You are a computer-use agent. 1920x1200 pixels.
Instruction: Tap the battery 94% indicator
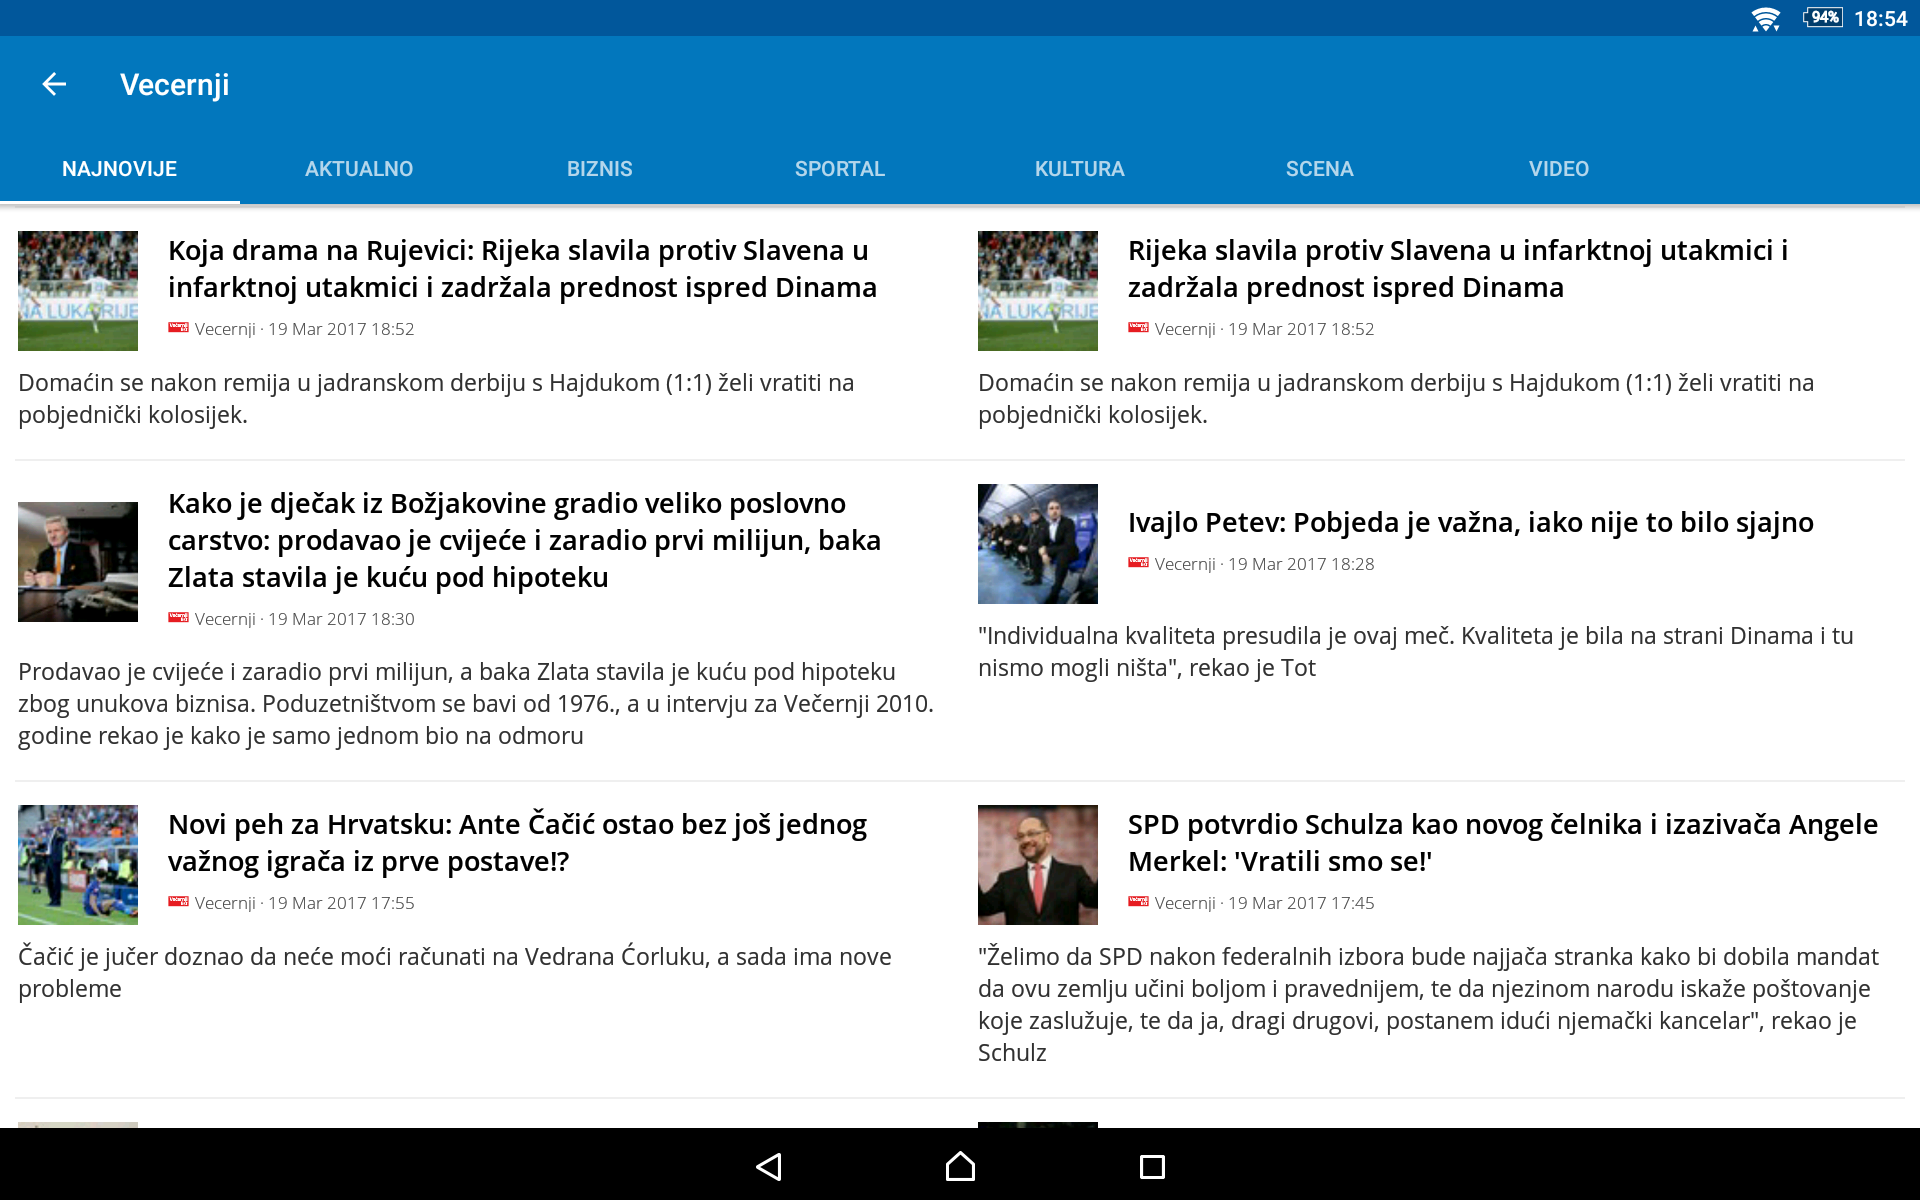point(1823,18)
